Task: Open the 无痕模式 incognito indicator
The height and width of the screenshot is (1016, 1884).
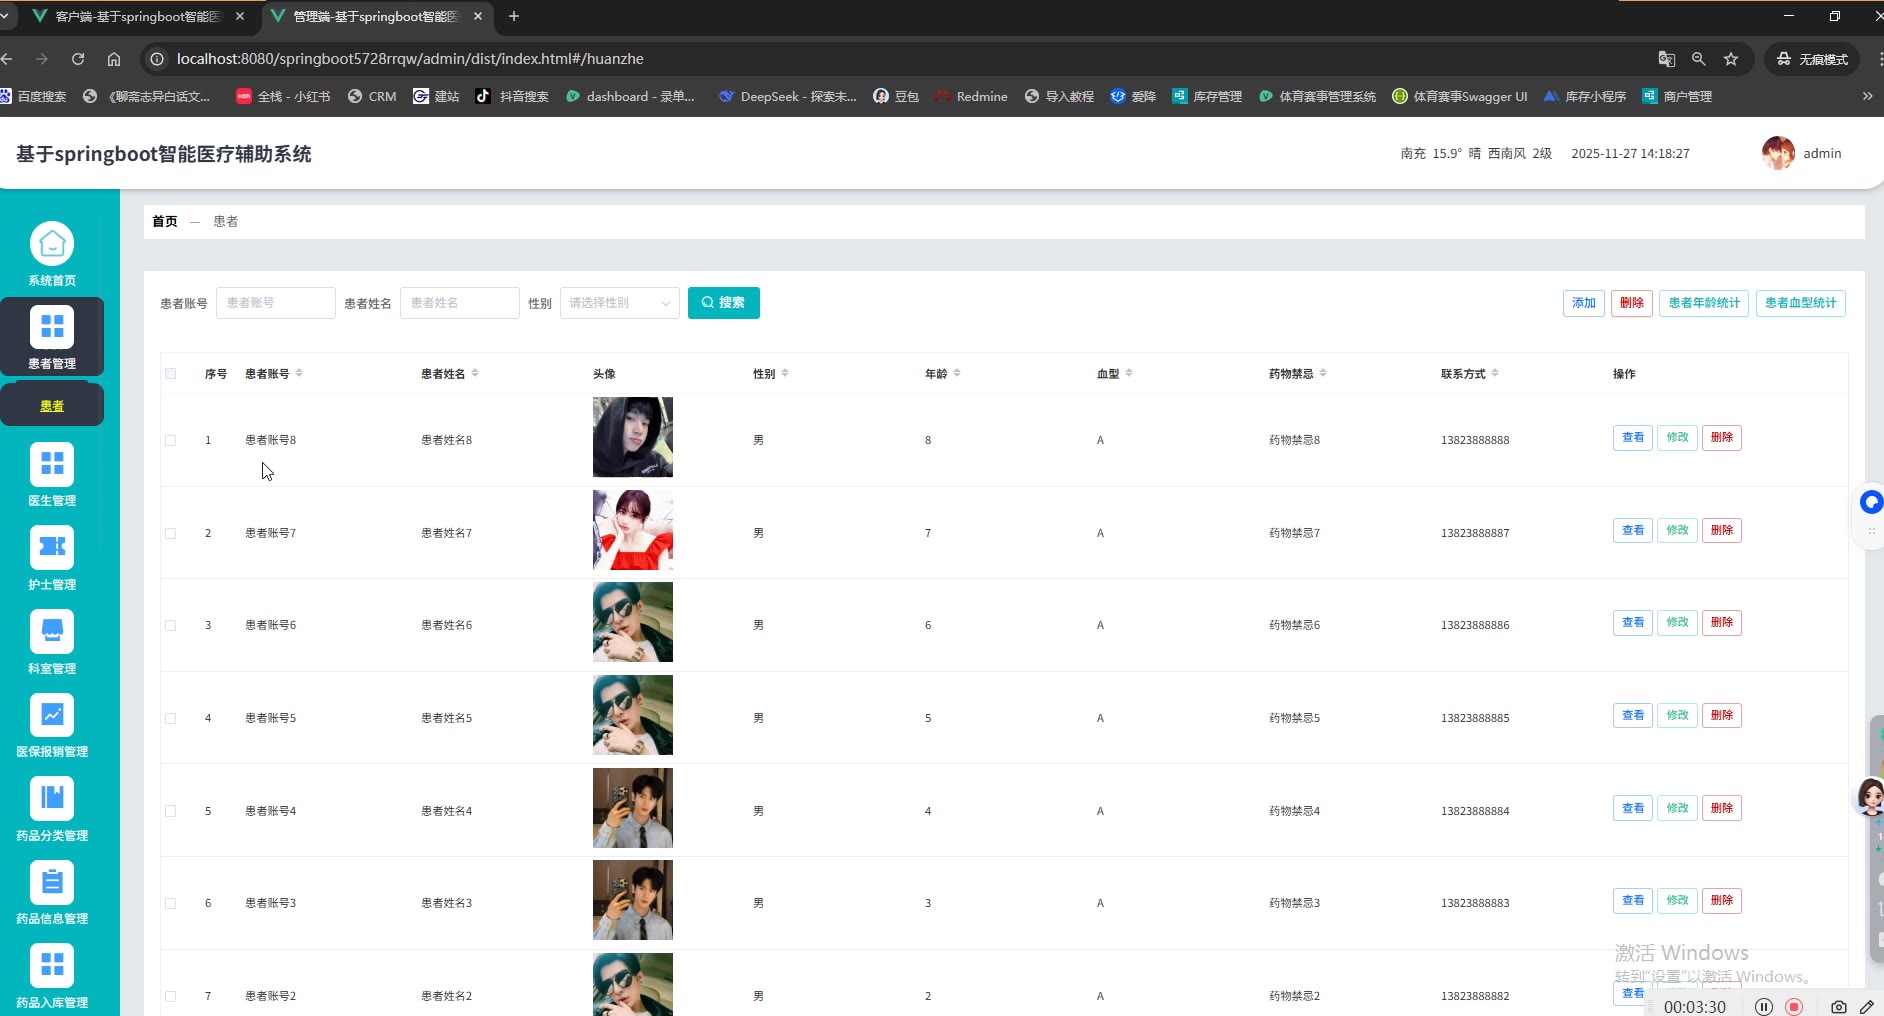Action: pos(1812,59)
